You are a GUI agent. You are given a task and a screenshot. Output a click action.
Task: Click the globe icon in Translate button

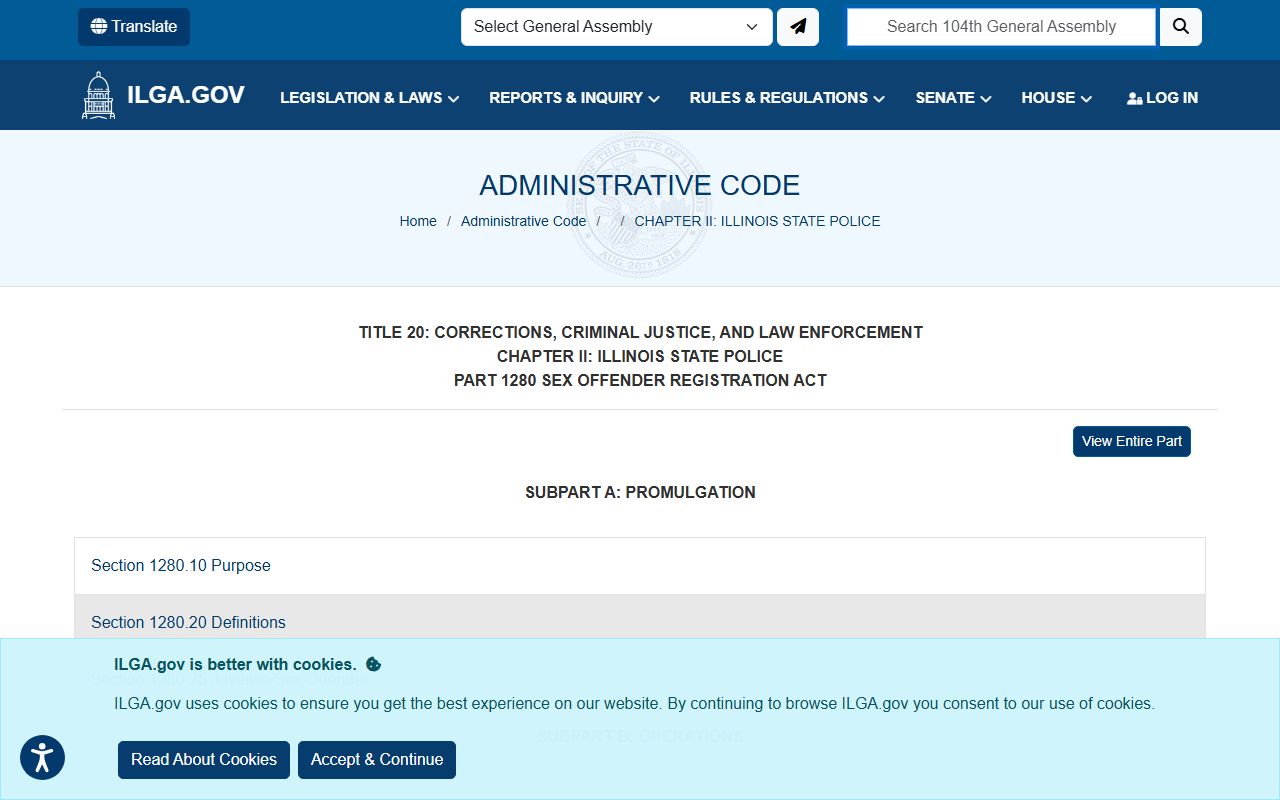(x=99, y=27)
